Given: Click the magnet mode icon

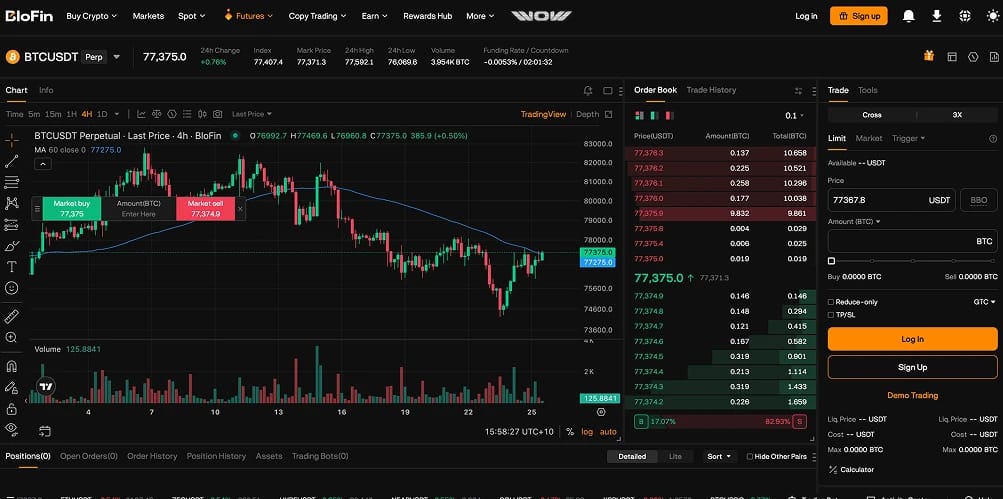Looking at the screenshot, I should 12,367.
